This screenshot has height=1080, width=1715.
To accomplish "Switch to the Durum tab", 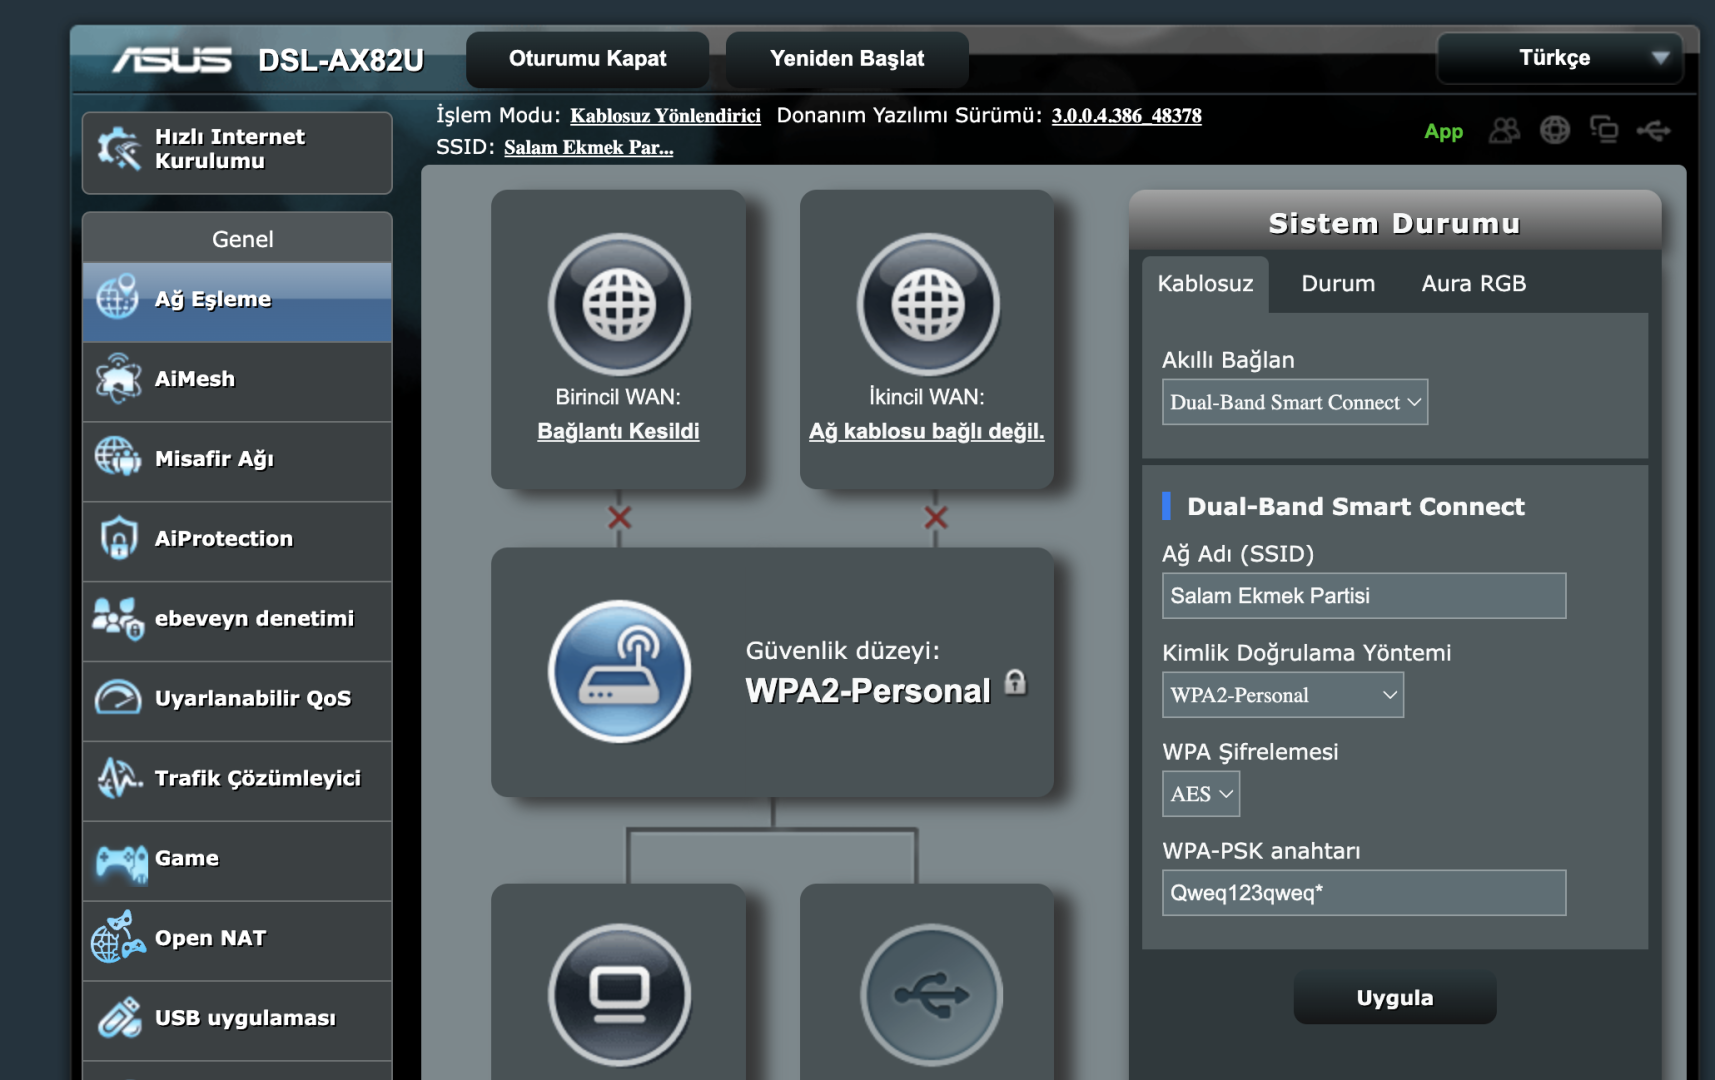I will pos(1338,284).
